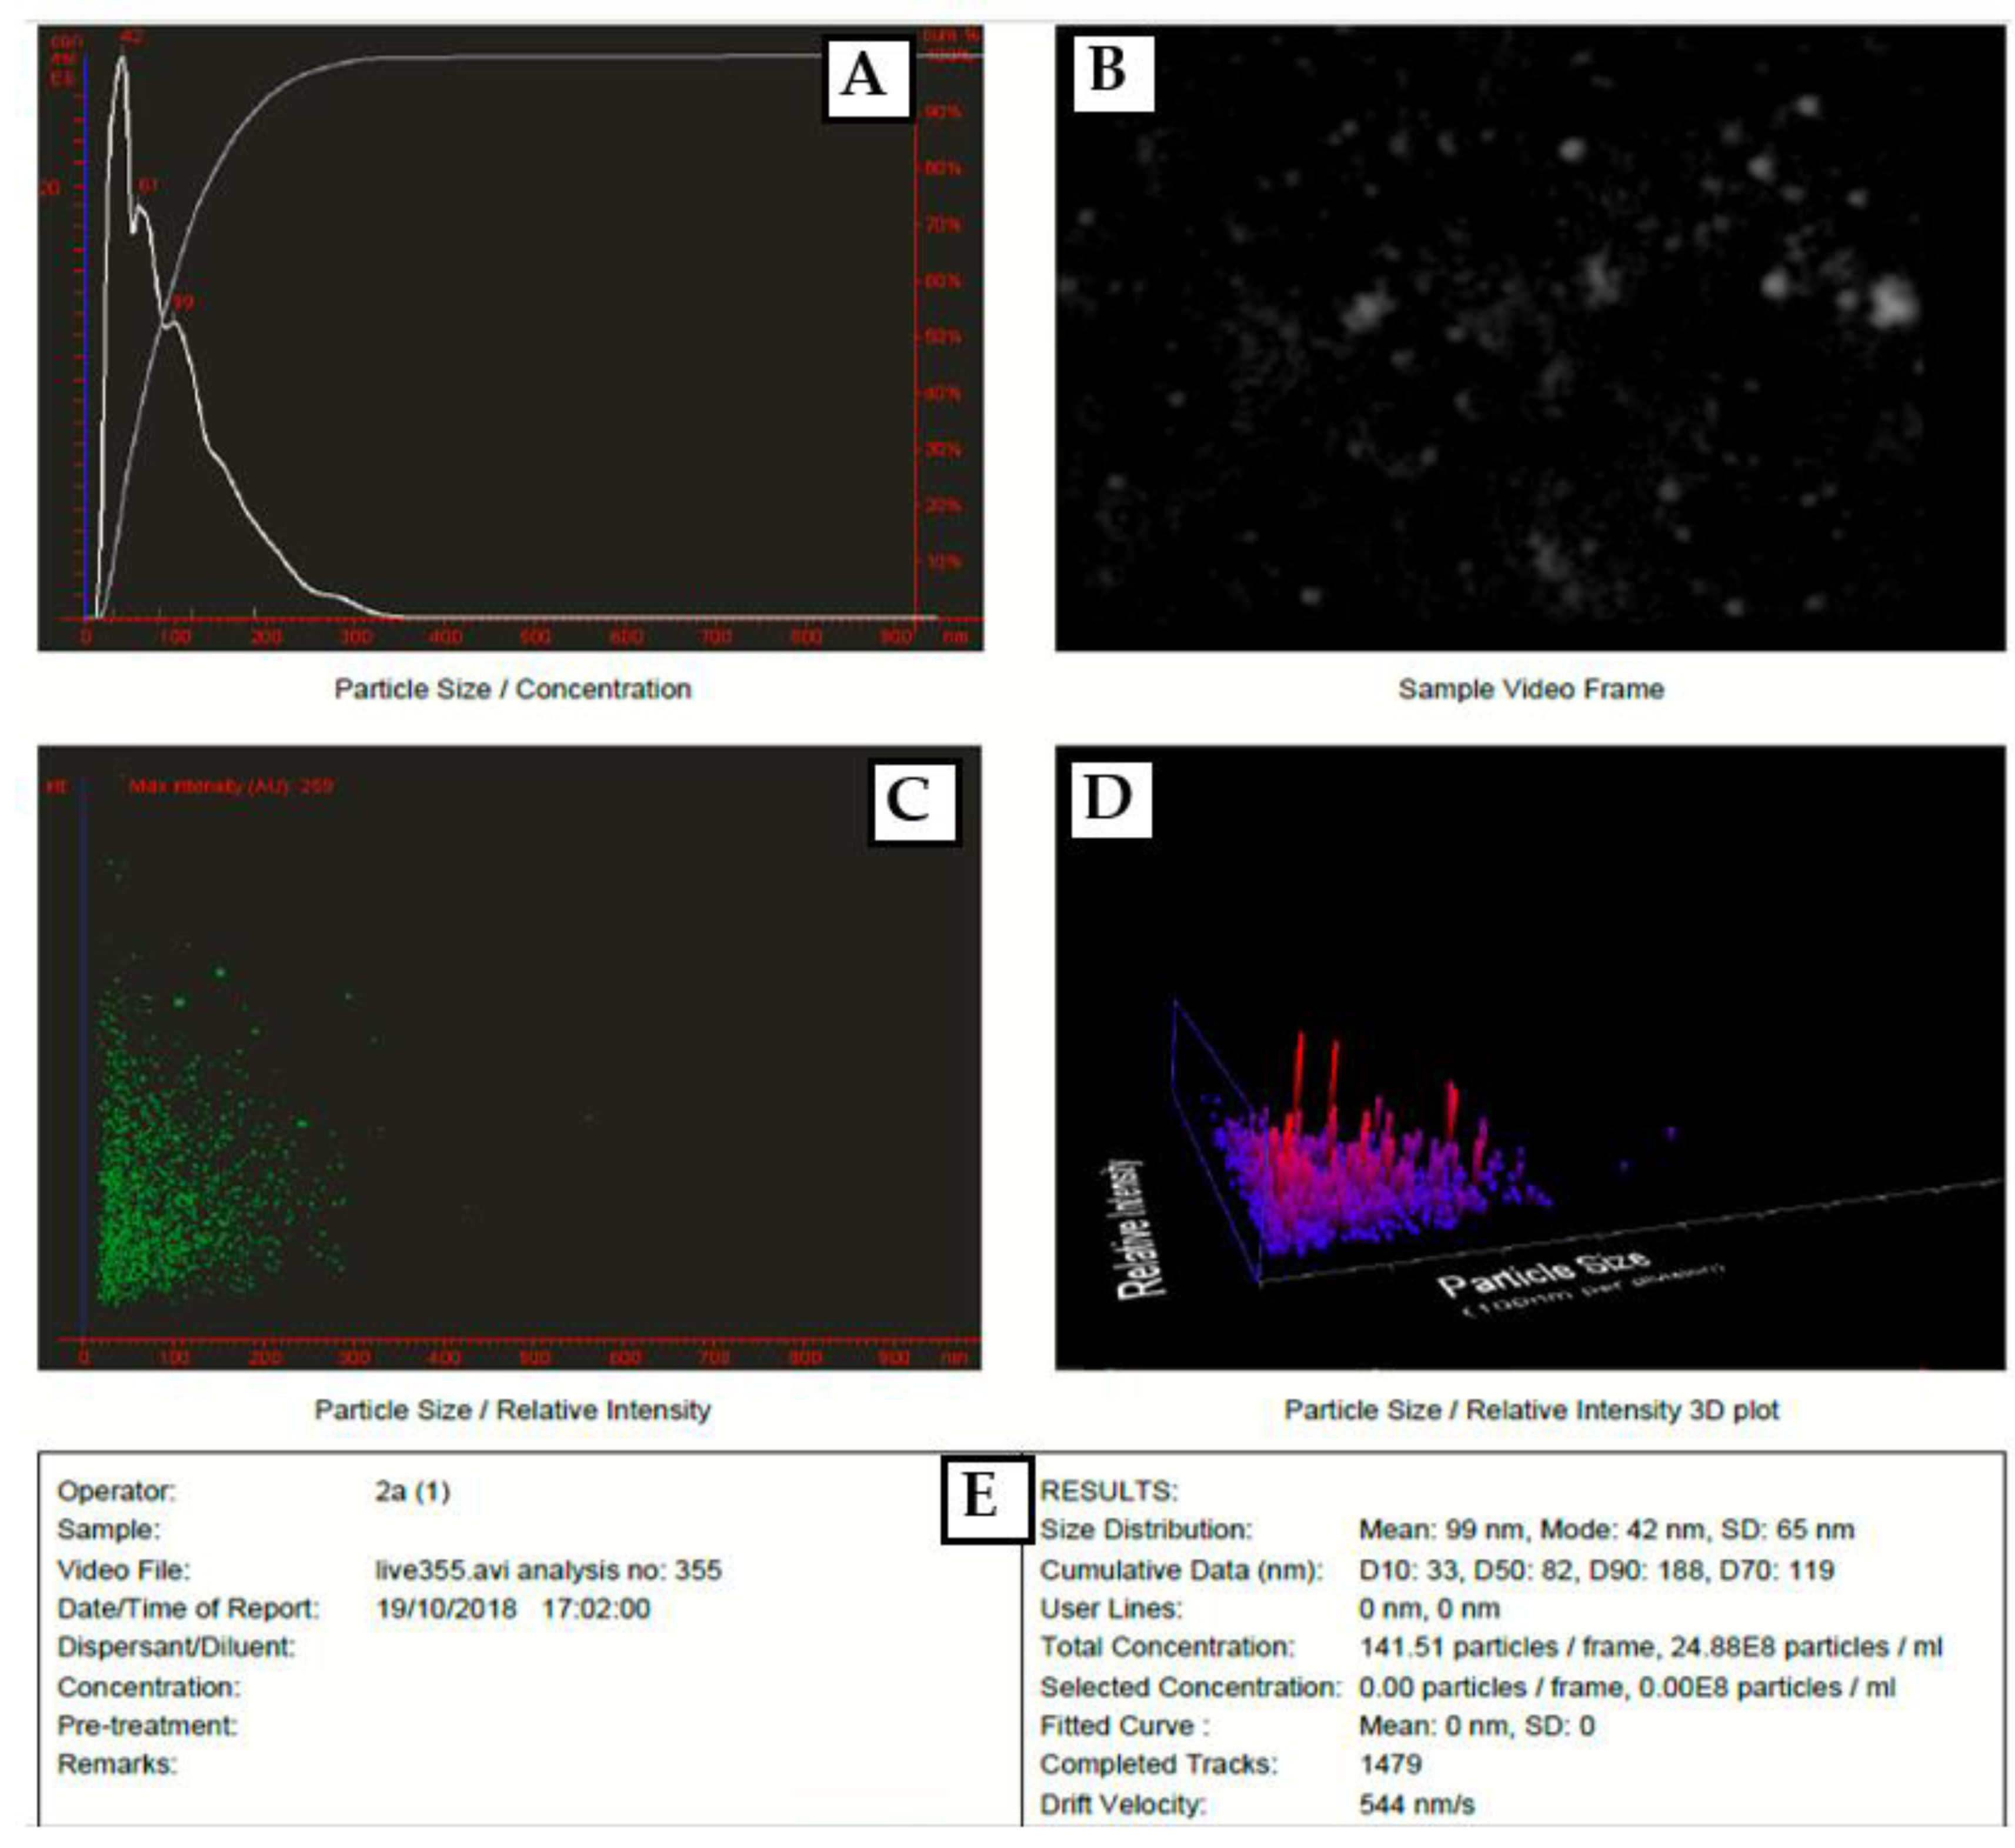Click the panel label B box

pos(1111,72)
